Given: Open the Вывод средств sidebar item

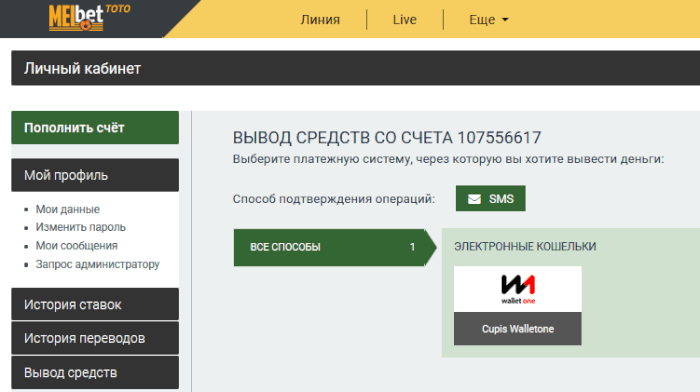Looking at the screenshot, I should tap(95, 372).
